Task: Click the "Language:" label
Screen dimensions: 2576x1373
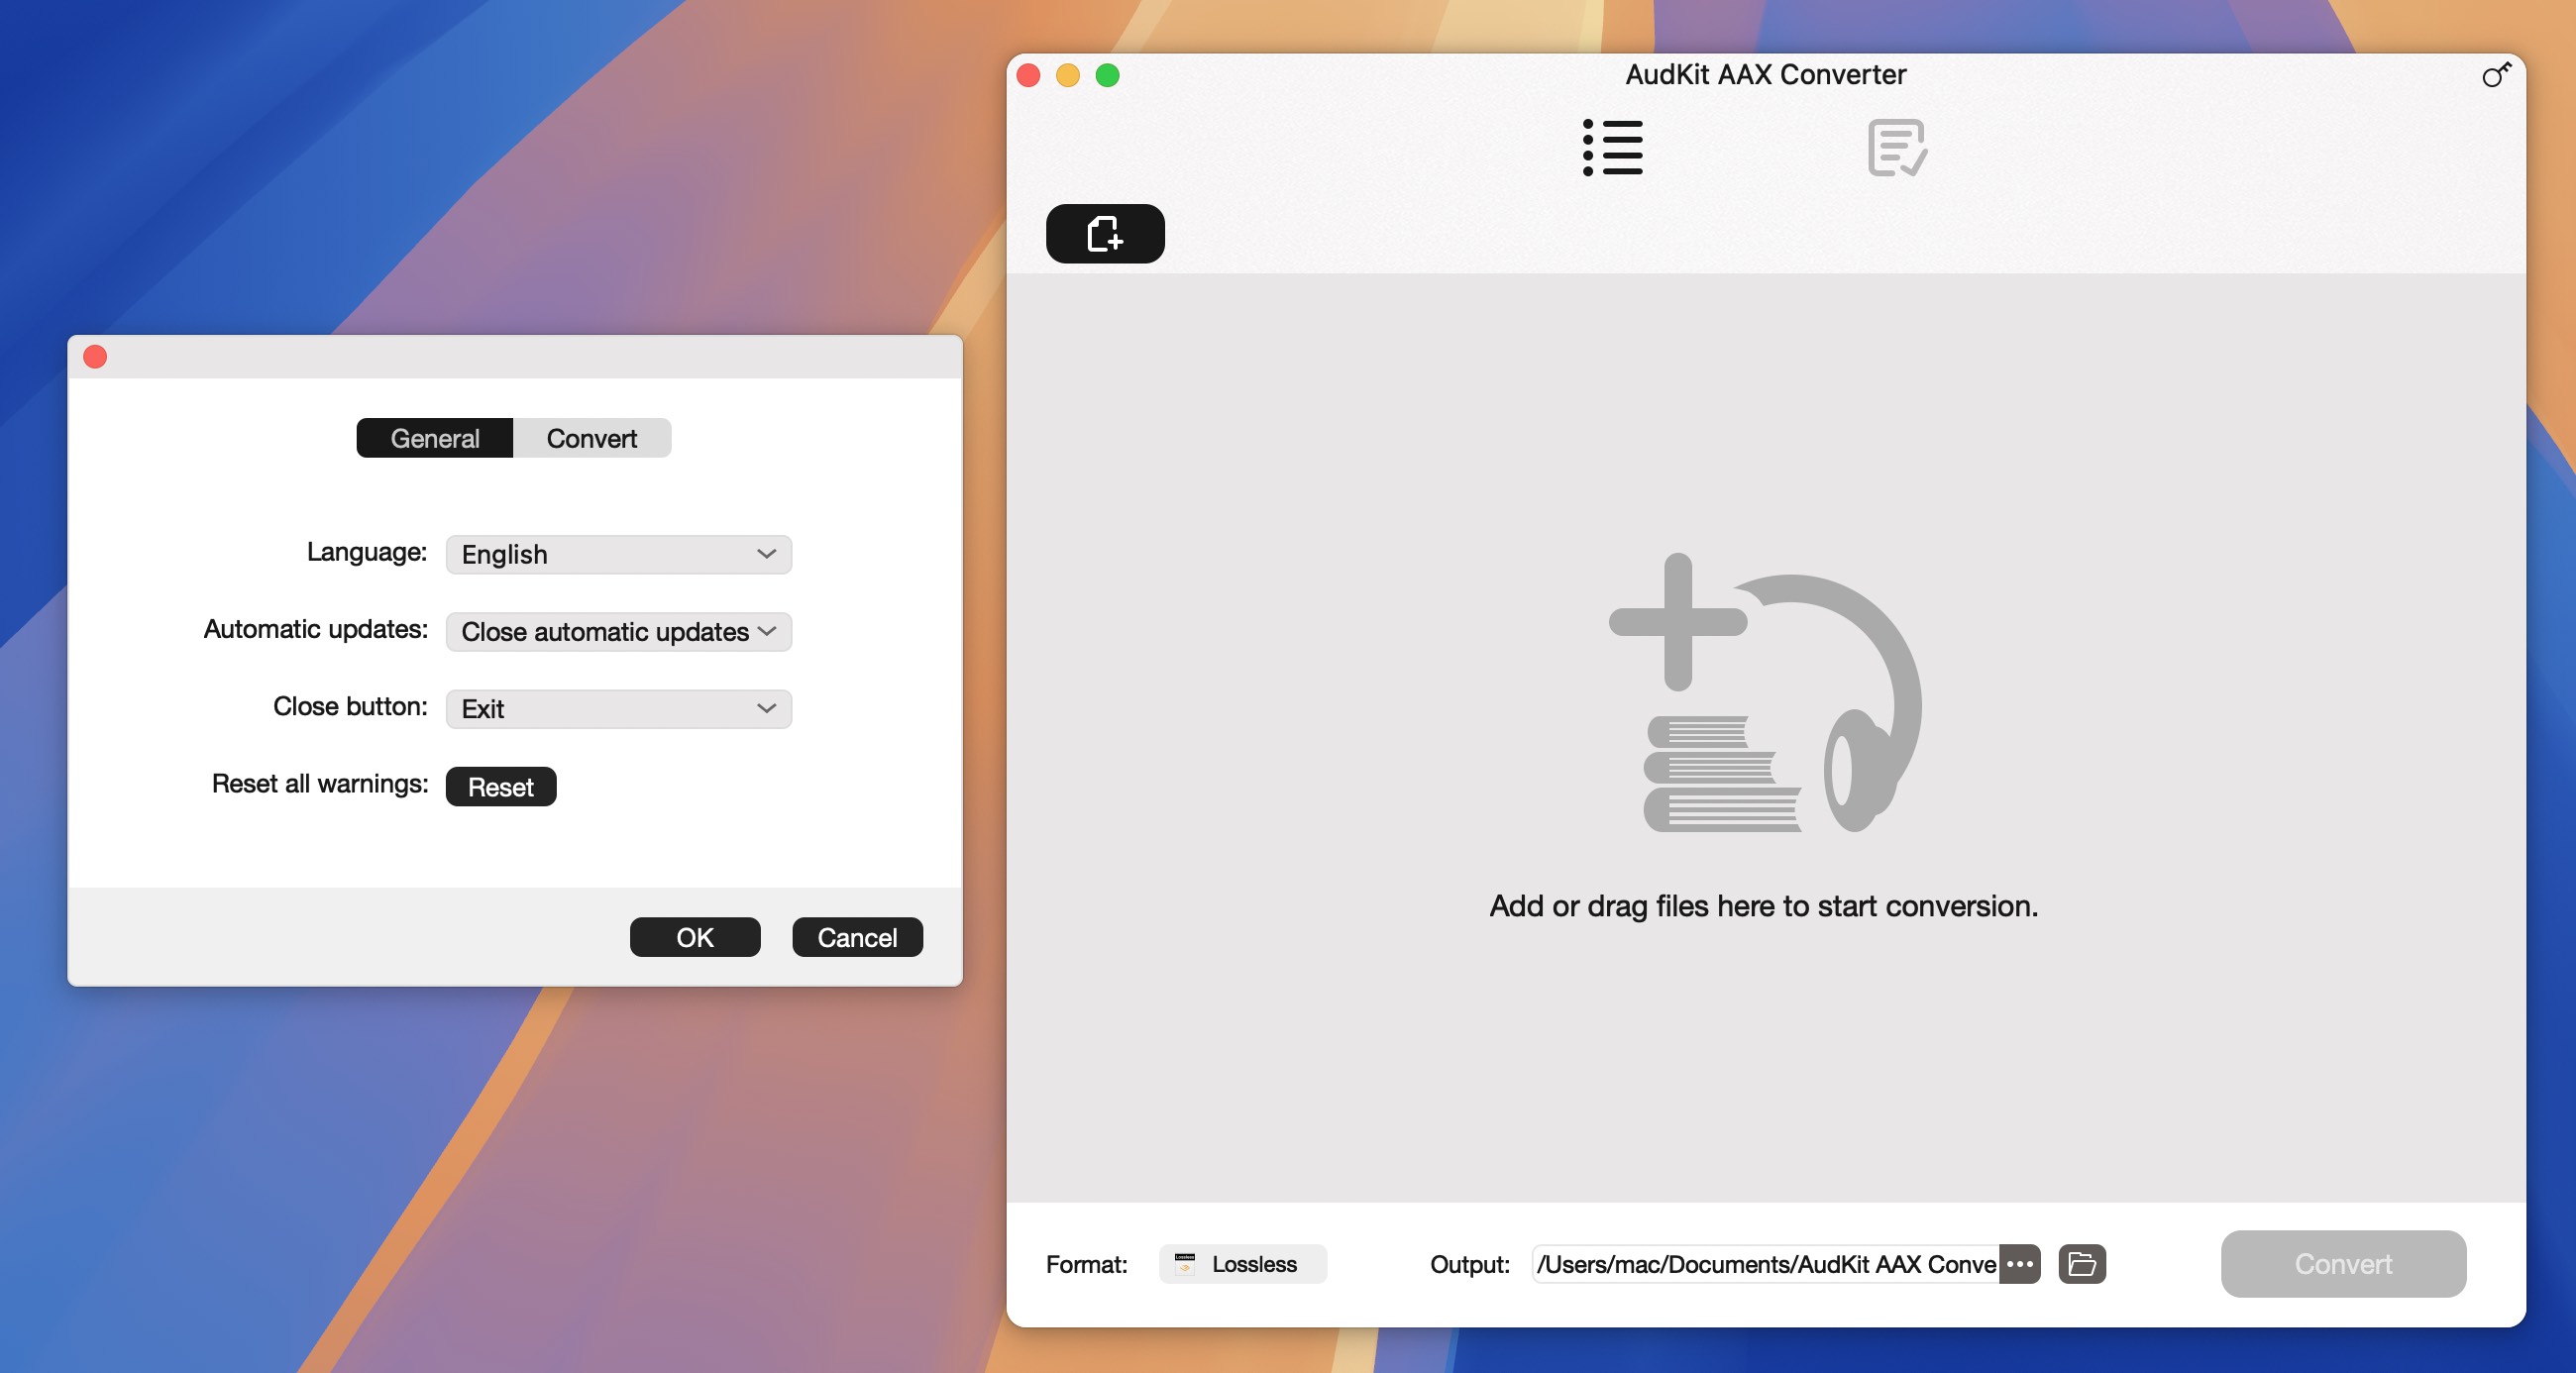Action: (367, 552)
